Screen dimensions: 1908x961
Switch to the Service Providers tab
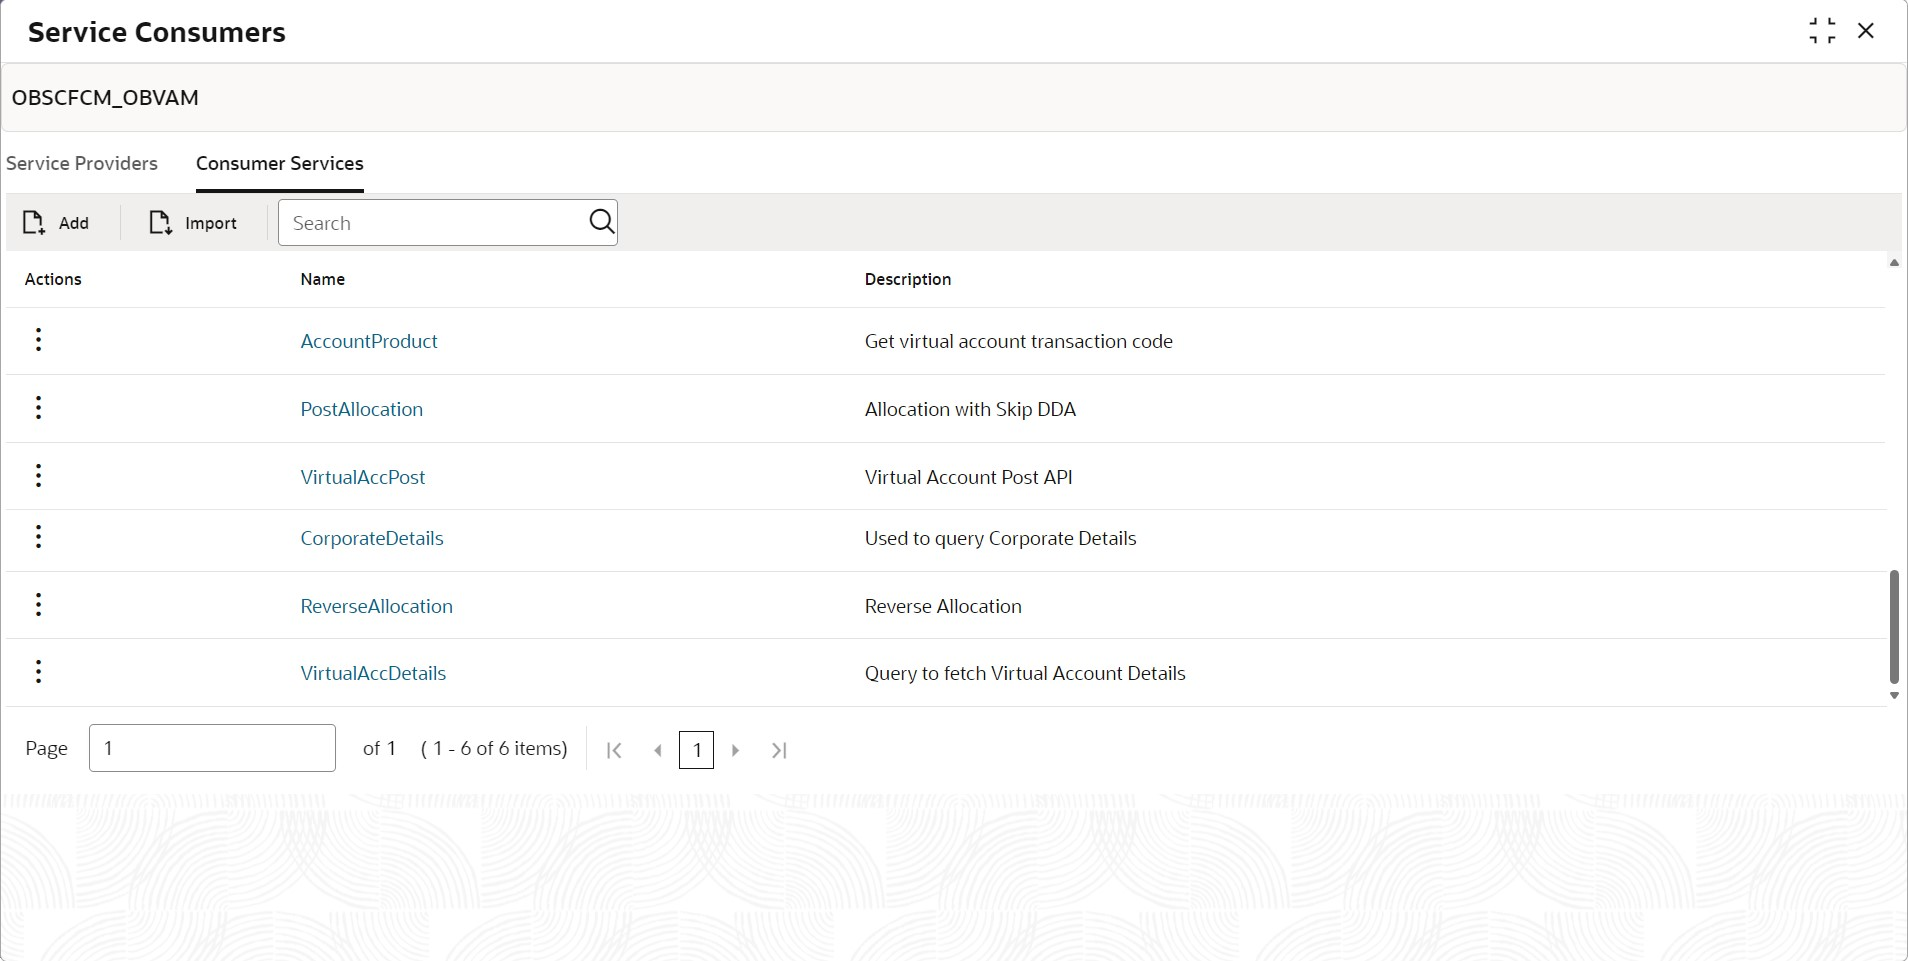point(82,163)
